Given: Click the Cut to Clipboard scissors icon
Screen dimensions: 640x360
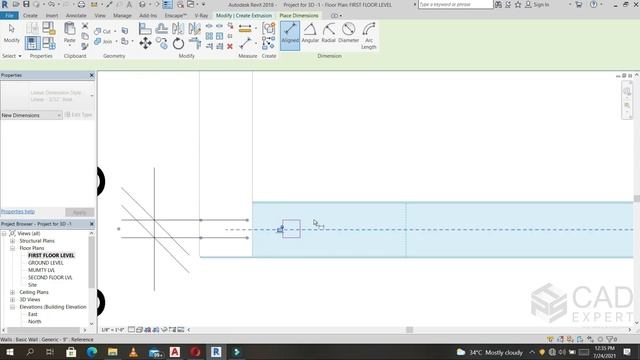Looking at the screenshot, I should coord(85,26).
